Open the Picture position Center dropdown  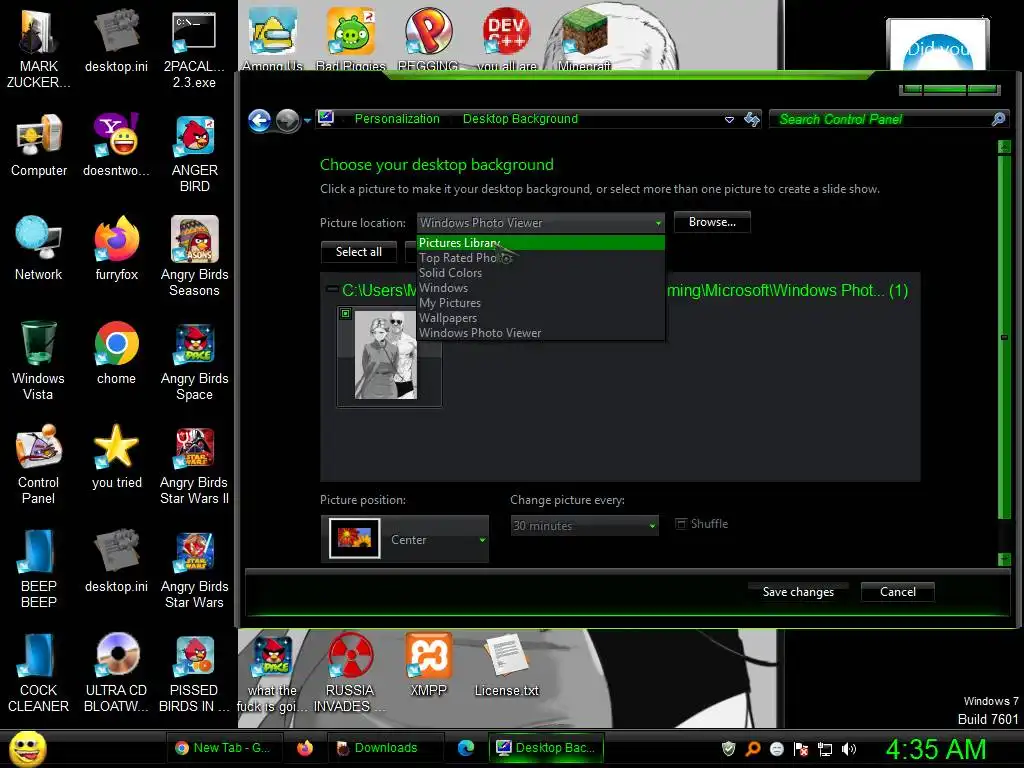pyautogui.click(x=404, y=539)
